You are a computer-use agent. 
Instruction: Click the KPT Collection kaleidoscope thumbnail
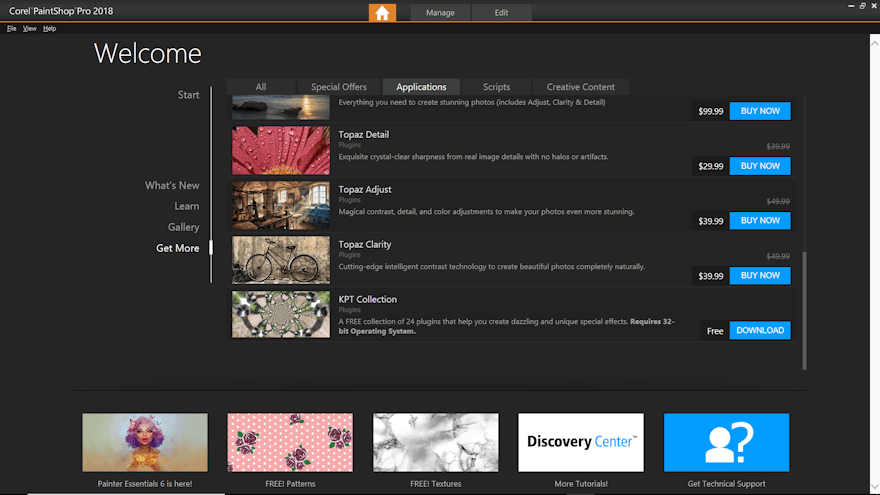click(x=281, y=314)
